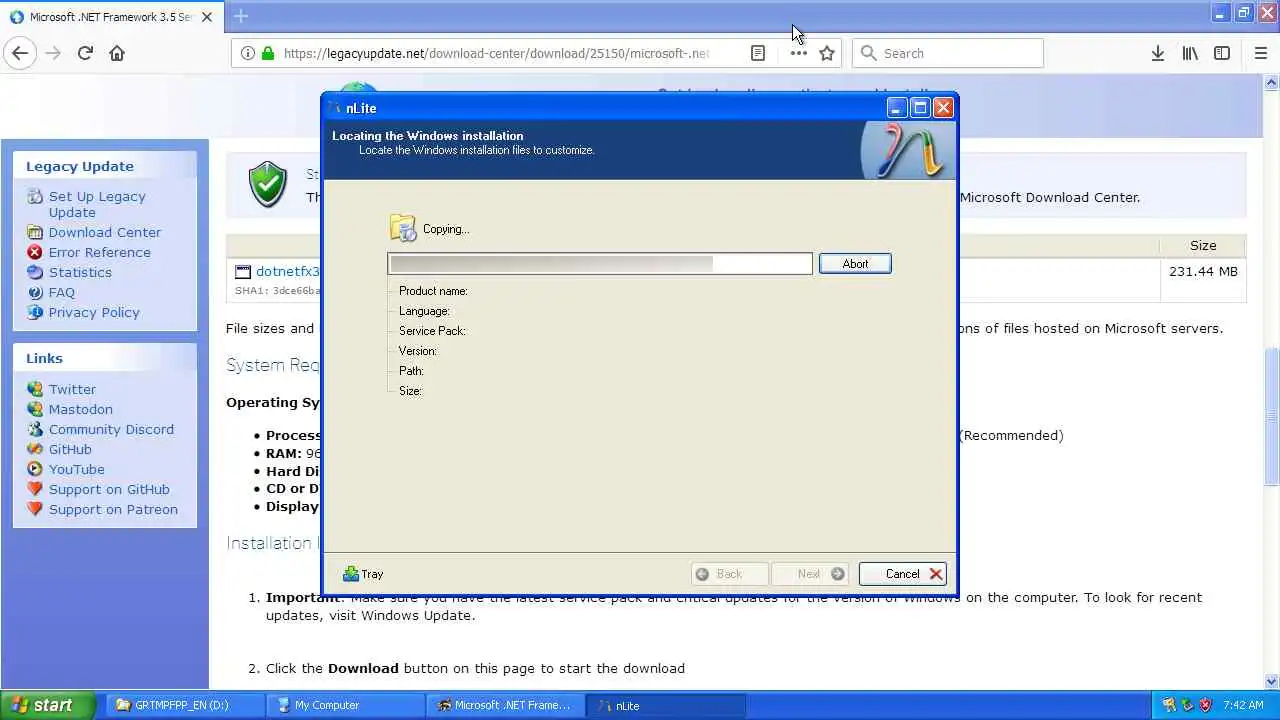Open a new Firefox tab
Viewport: 1280px width, 720px height.
pos(241,16)
